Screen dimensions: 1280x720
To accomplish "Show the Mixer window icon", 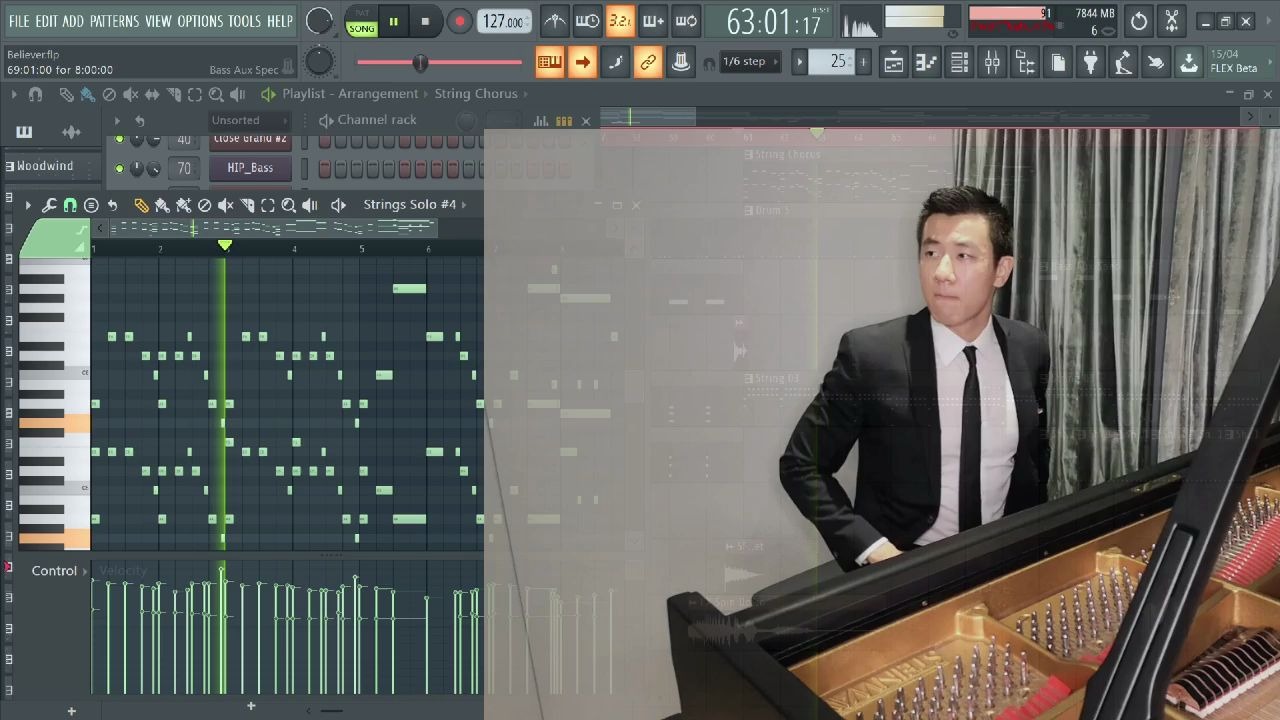I will [992, 63].
